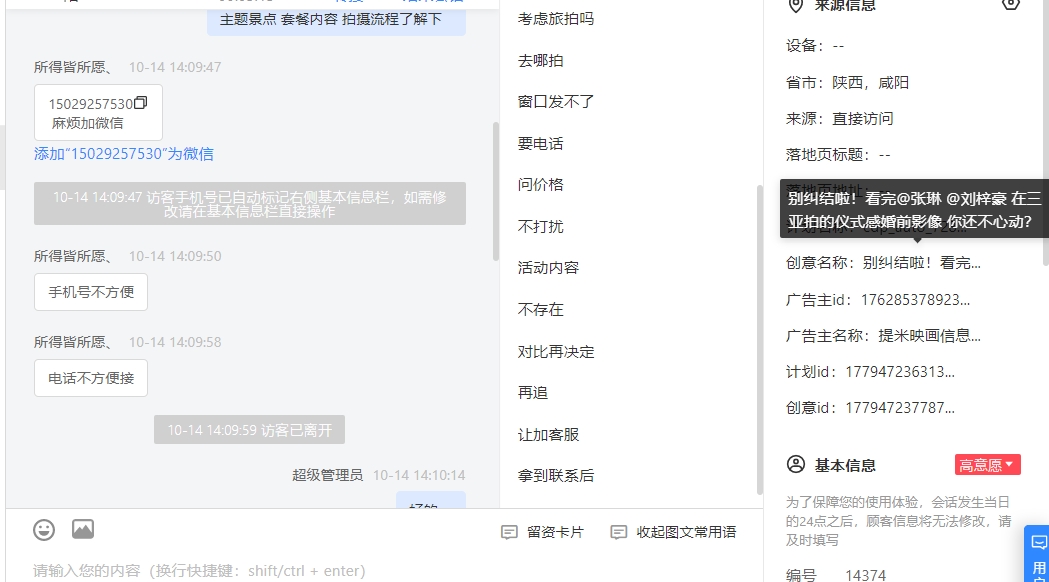Choose the 对比再决定 quick phrase
The height and width of the screenshot is (582, 1049).
pyautogui.click(x=556, y=352)
